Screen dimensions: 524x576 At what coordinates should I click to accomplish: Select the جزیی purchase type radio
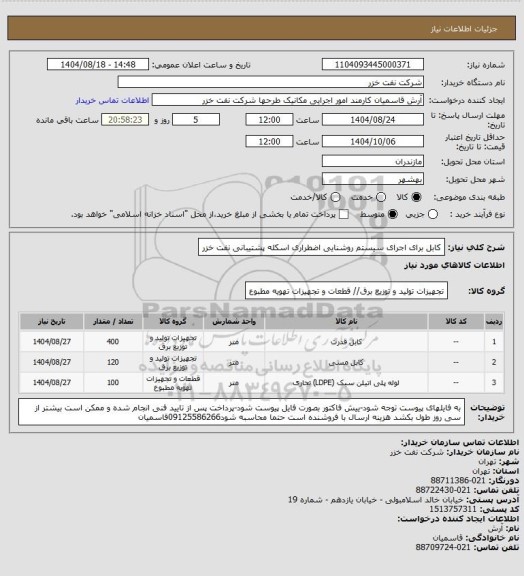(x=433, y=214)
